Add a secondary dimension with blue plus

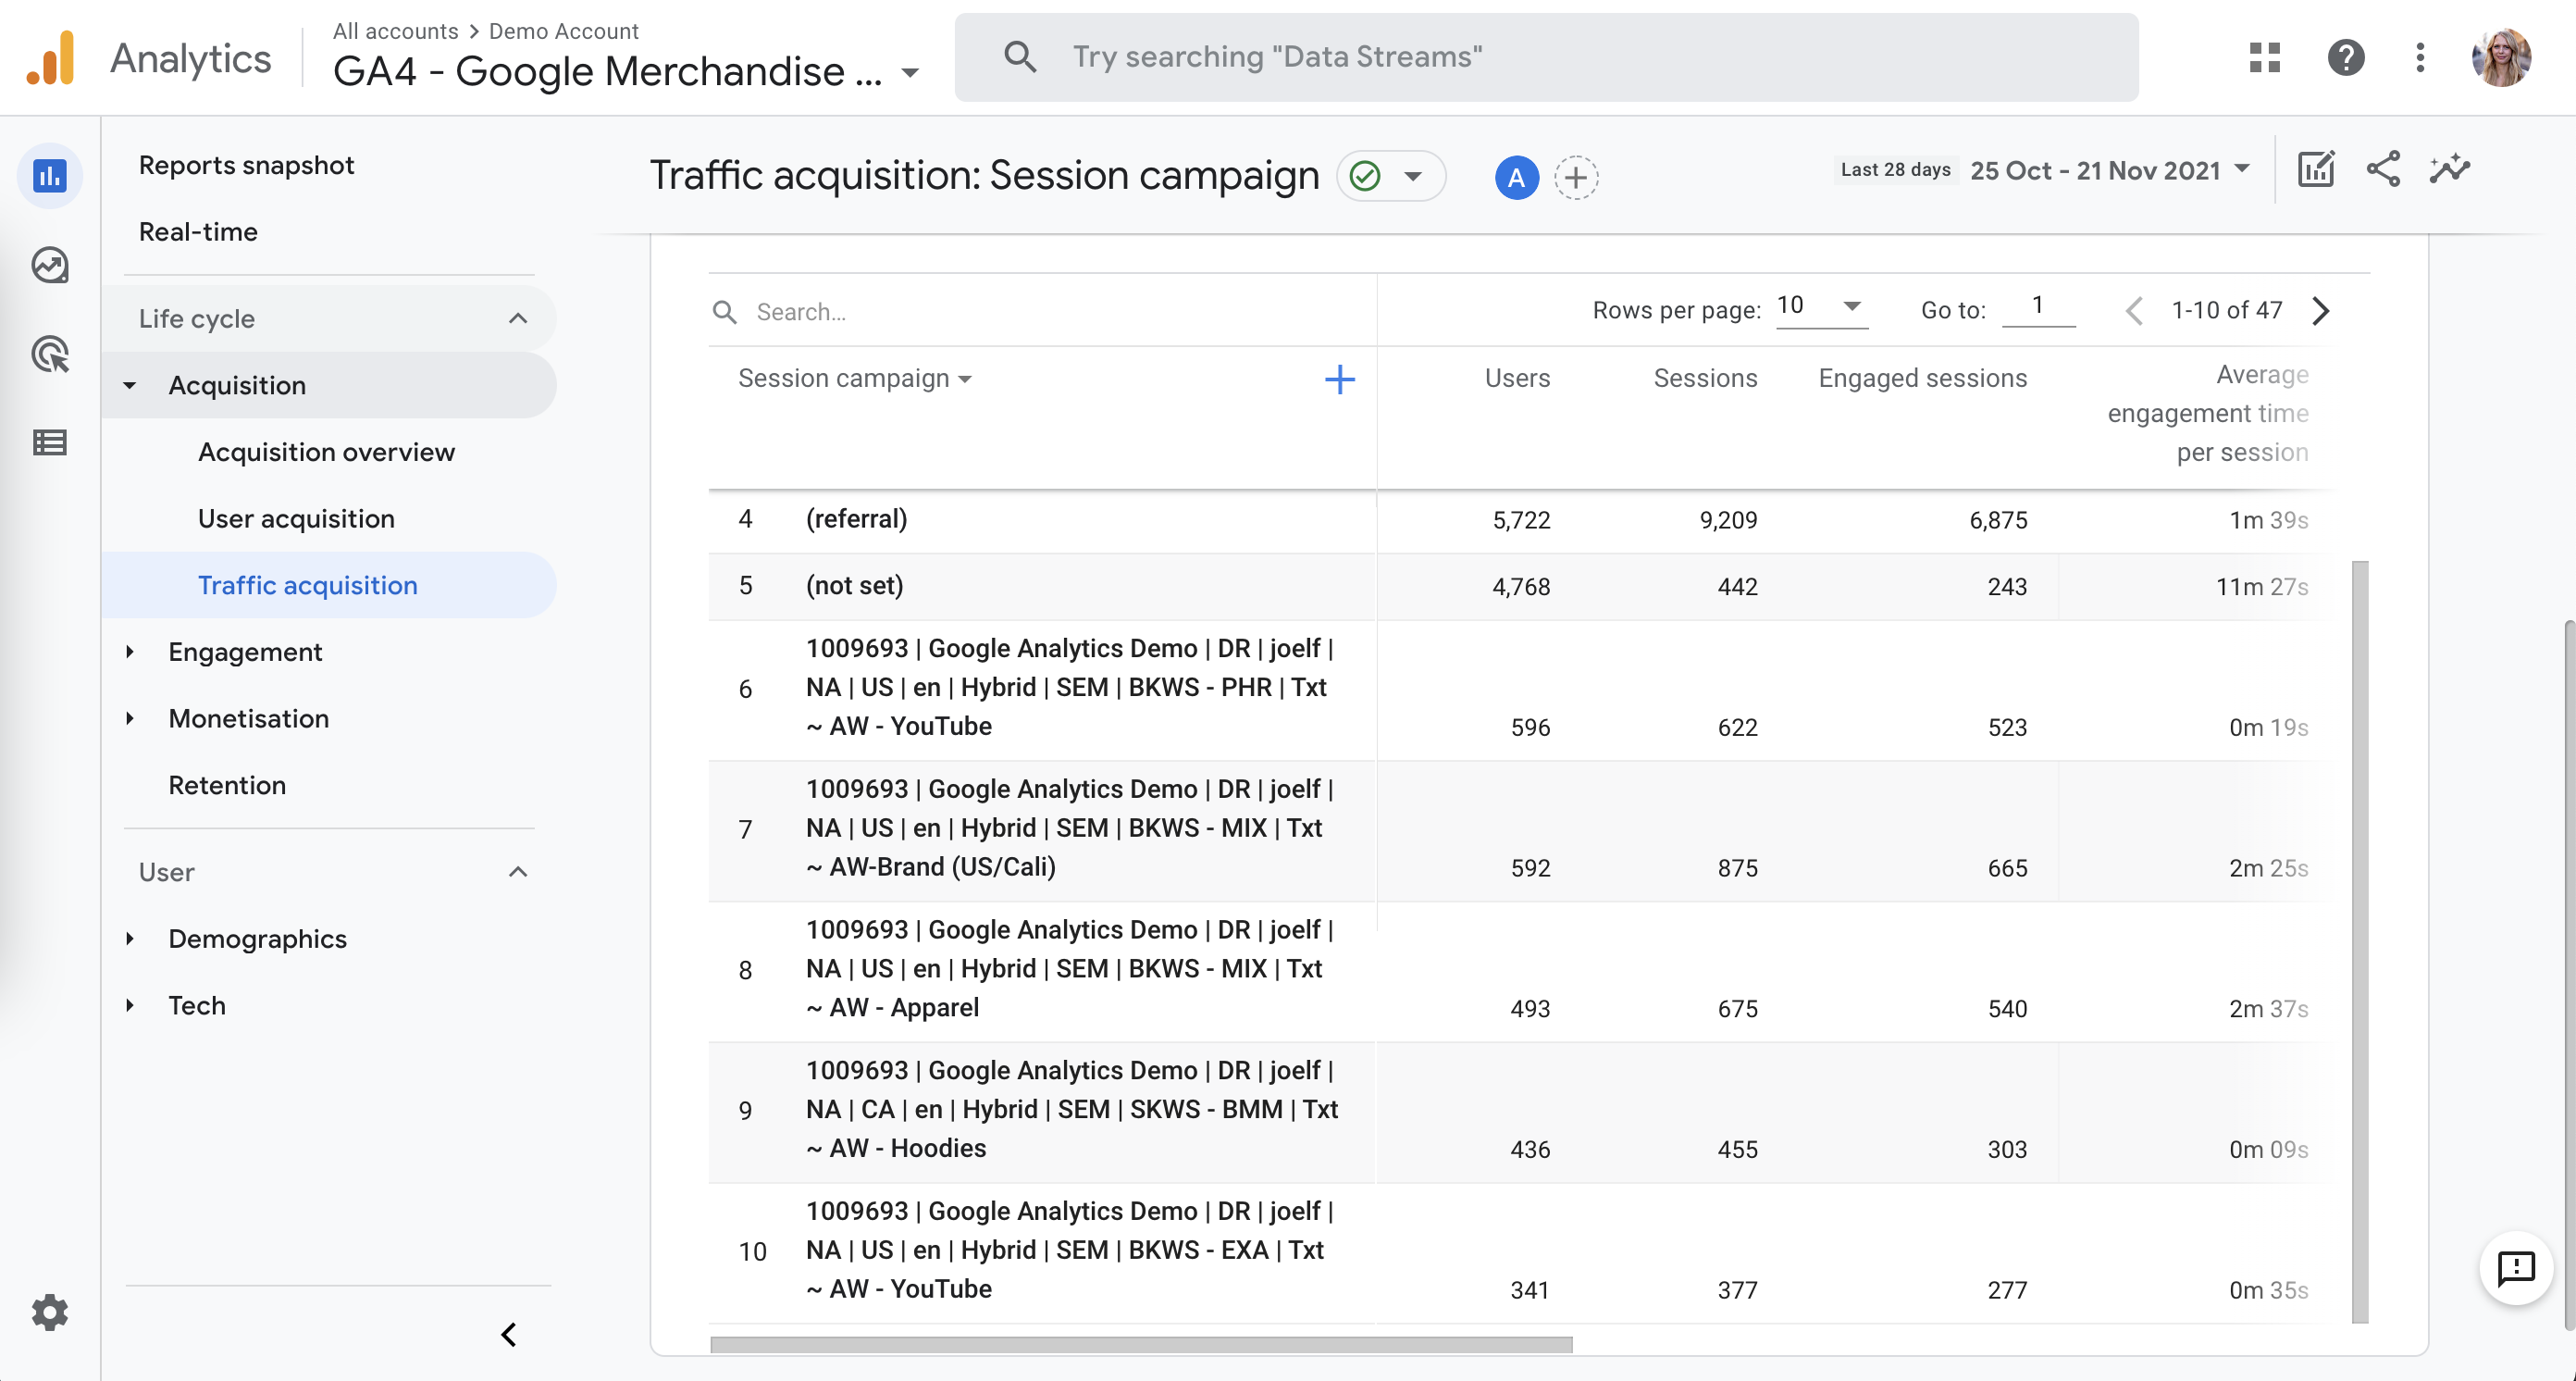tap(1339, 379)
